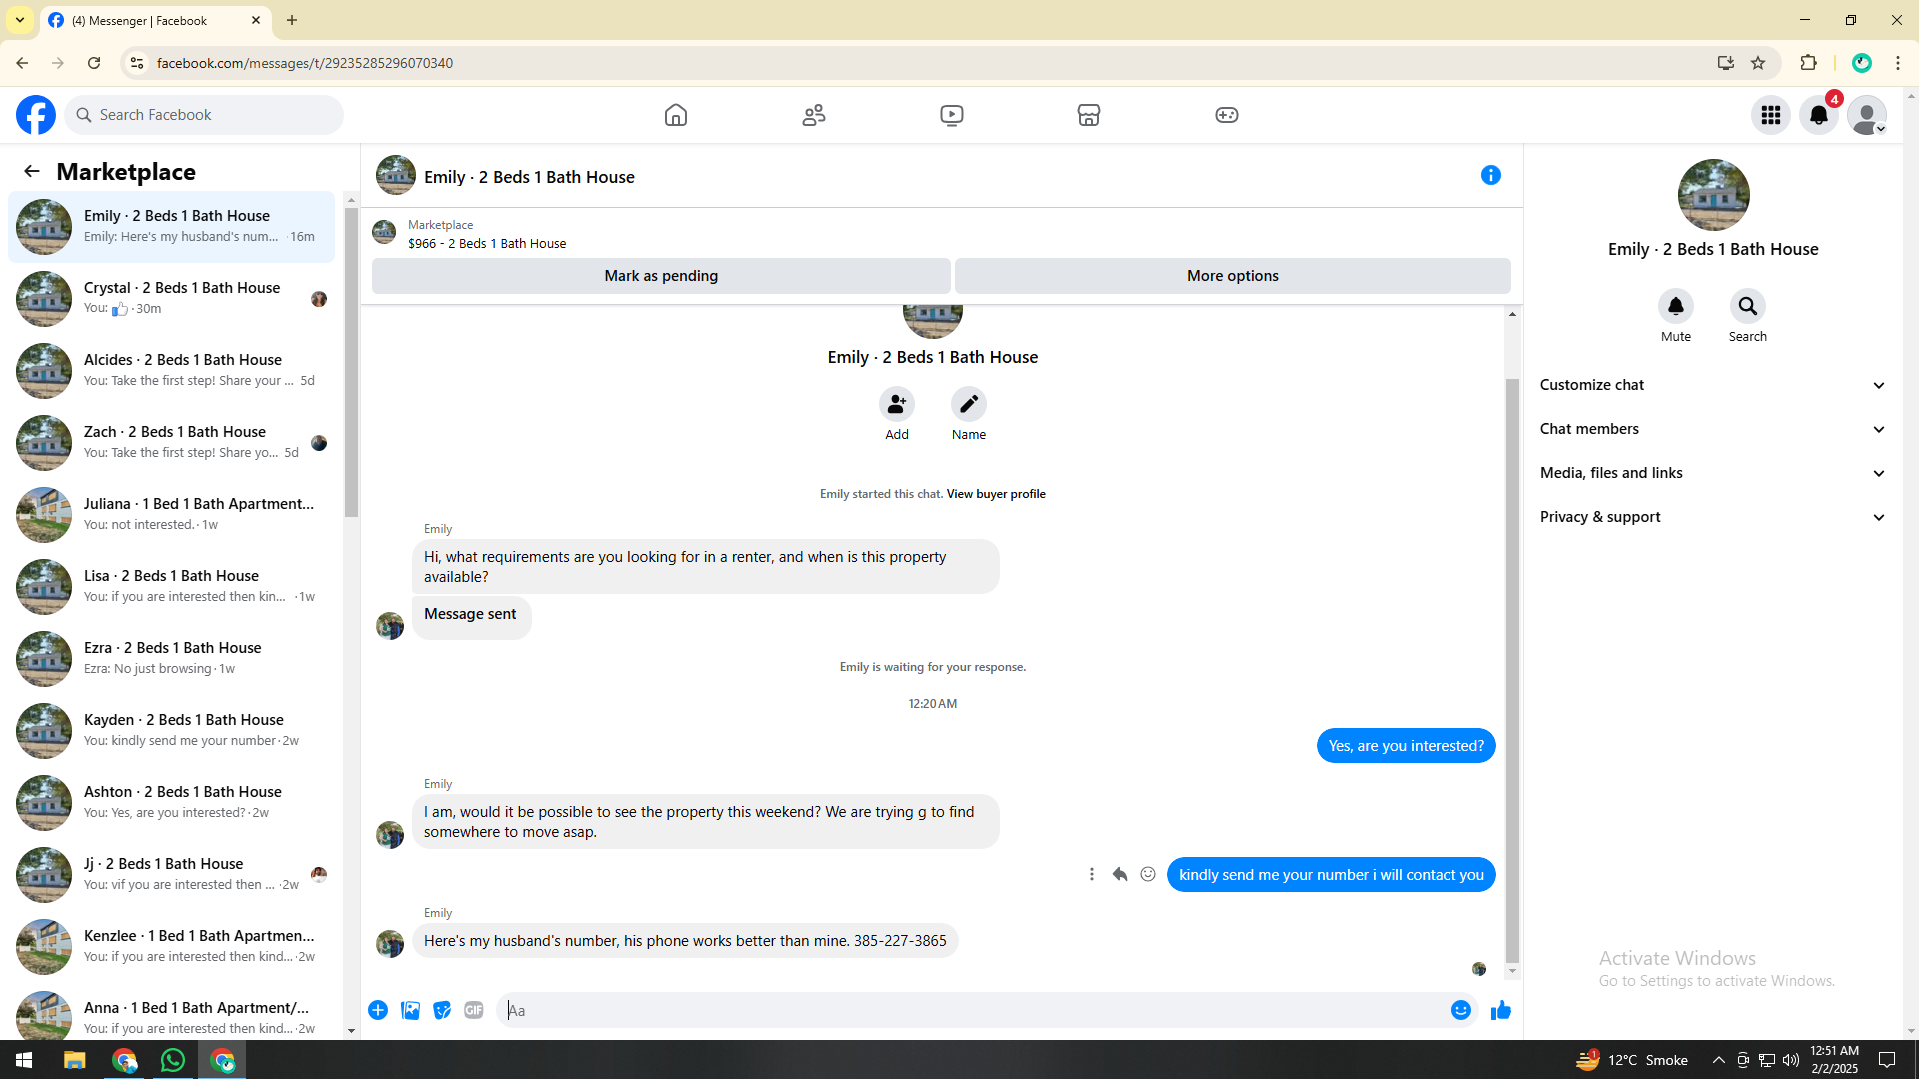Go back using Marketplace back arrow
Viewport: 1919px width, 1079px height.
[32, 172]
